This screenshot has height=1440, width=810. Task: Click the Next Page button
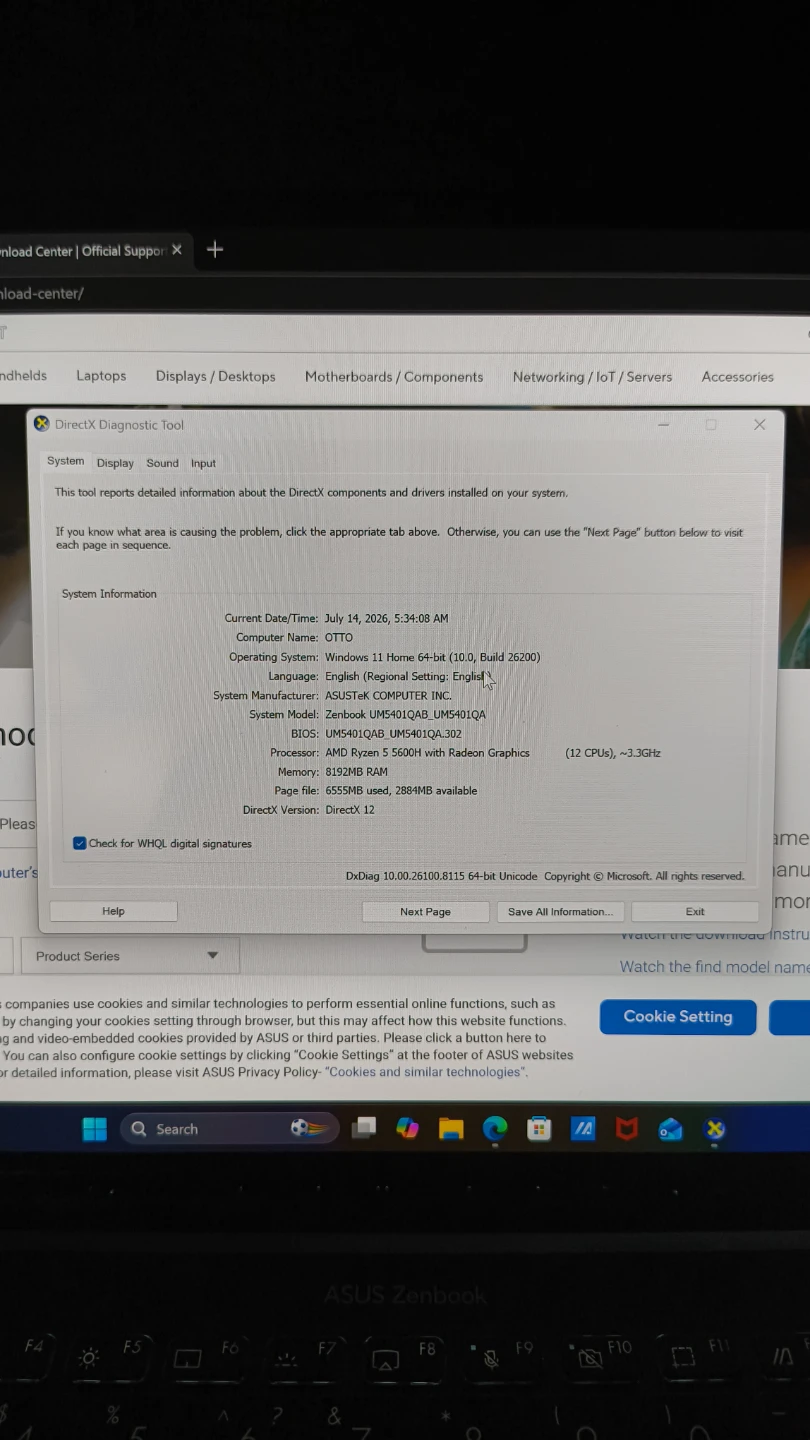pyautogui.click(x=425, y=911)
